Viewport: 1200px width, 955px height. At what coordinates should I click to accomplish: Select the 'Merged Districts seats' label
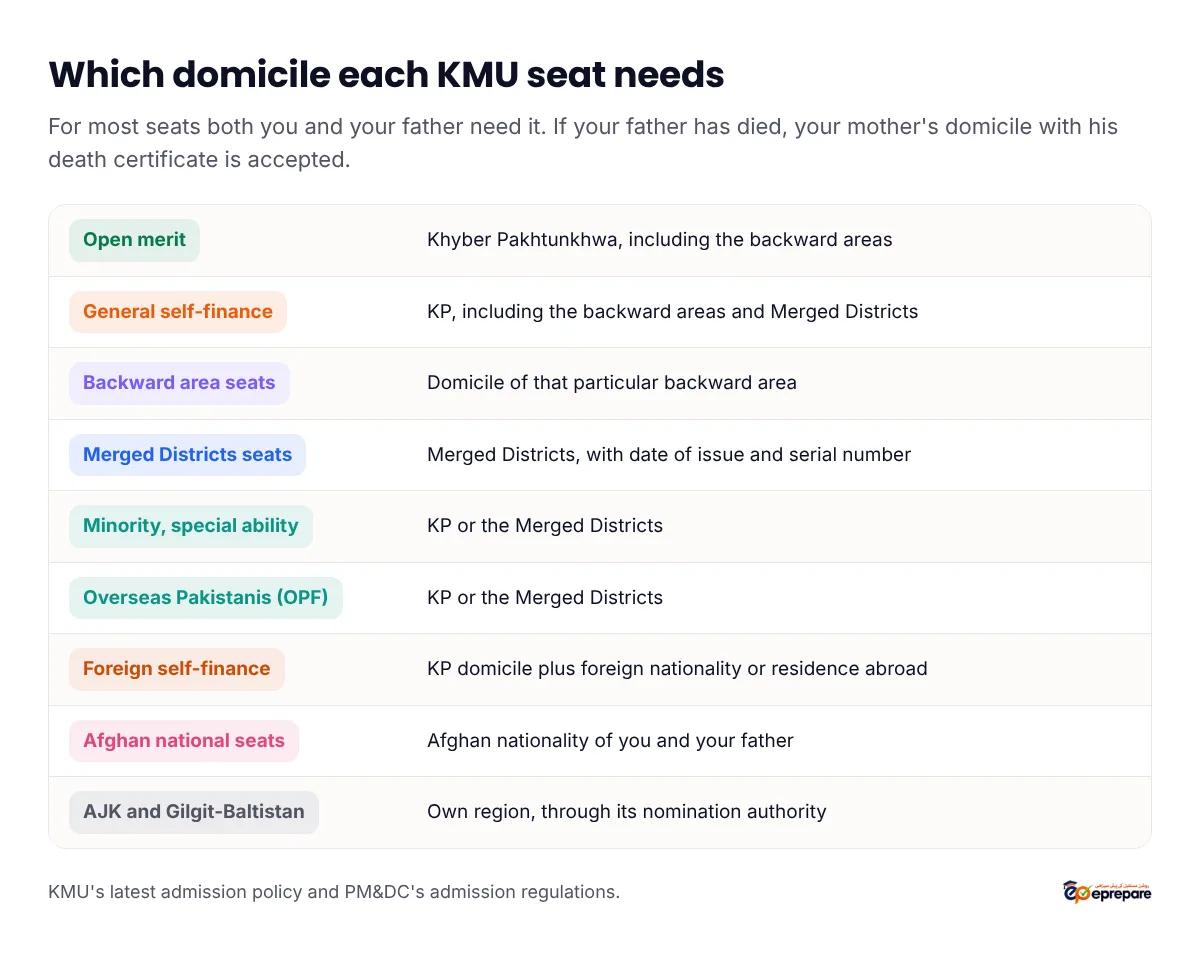[187, 455]
